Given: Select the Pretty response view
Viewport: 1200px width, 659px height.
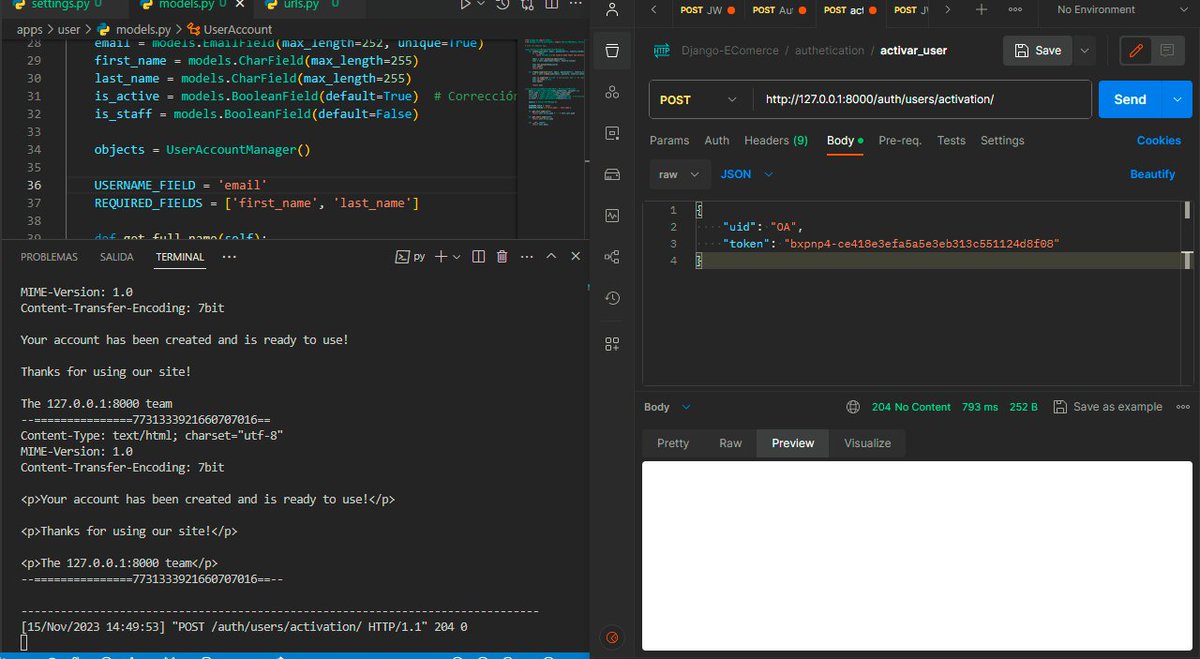Looking at the screenshot, I should (x=673, y=443).
